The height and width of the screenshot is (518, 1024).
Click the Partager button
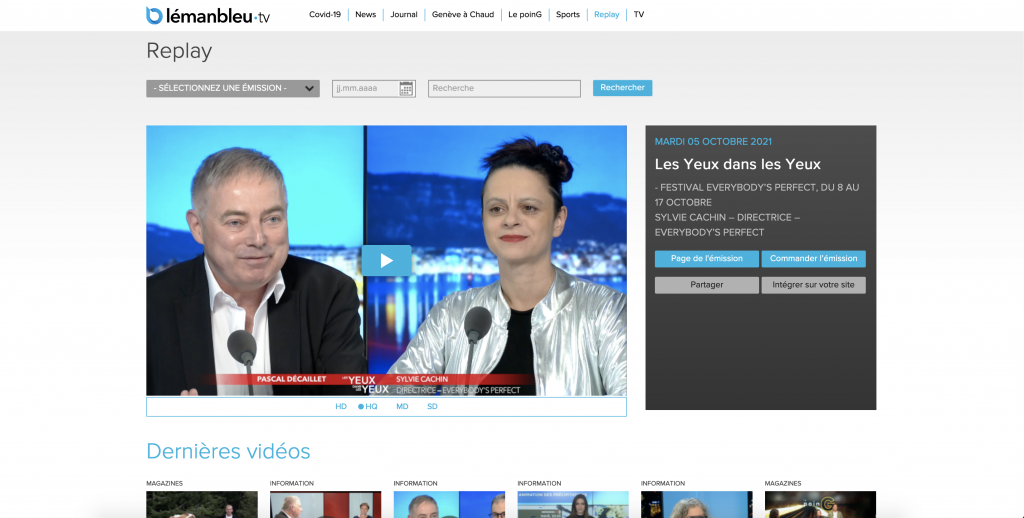pos(706,285)
